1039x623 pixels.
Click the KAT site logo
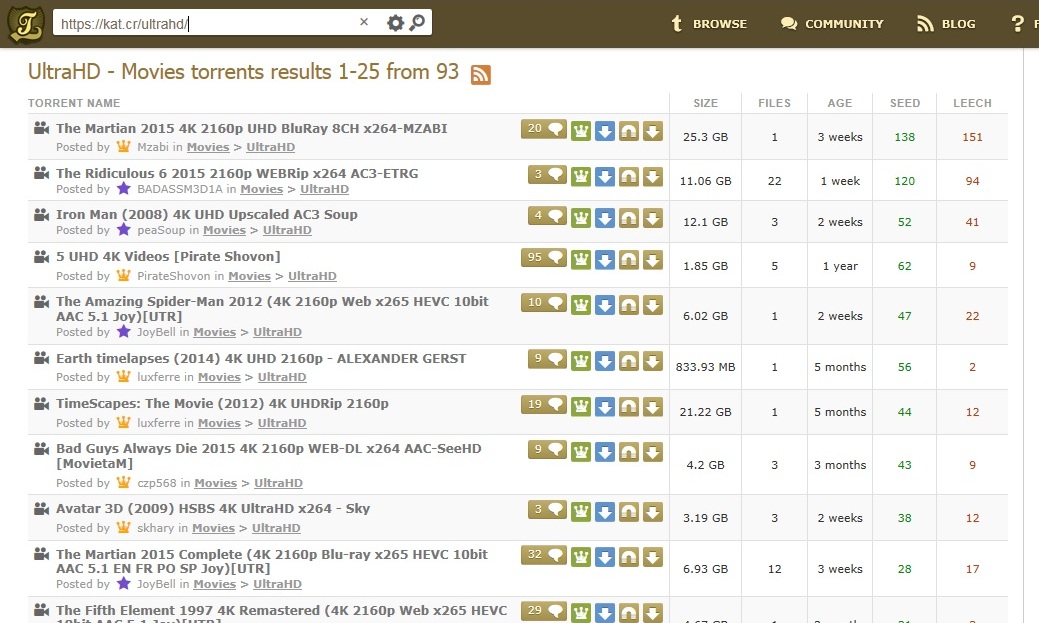point(26,24)
